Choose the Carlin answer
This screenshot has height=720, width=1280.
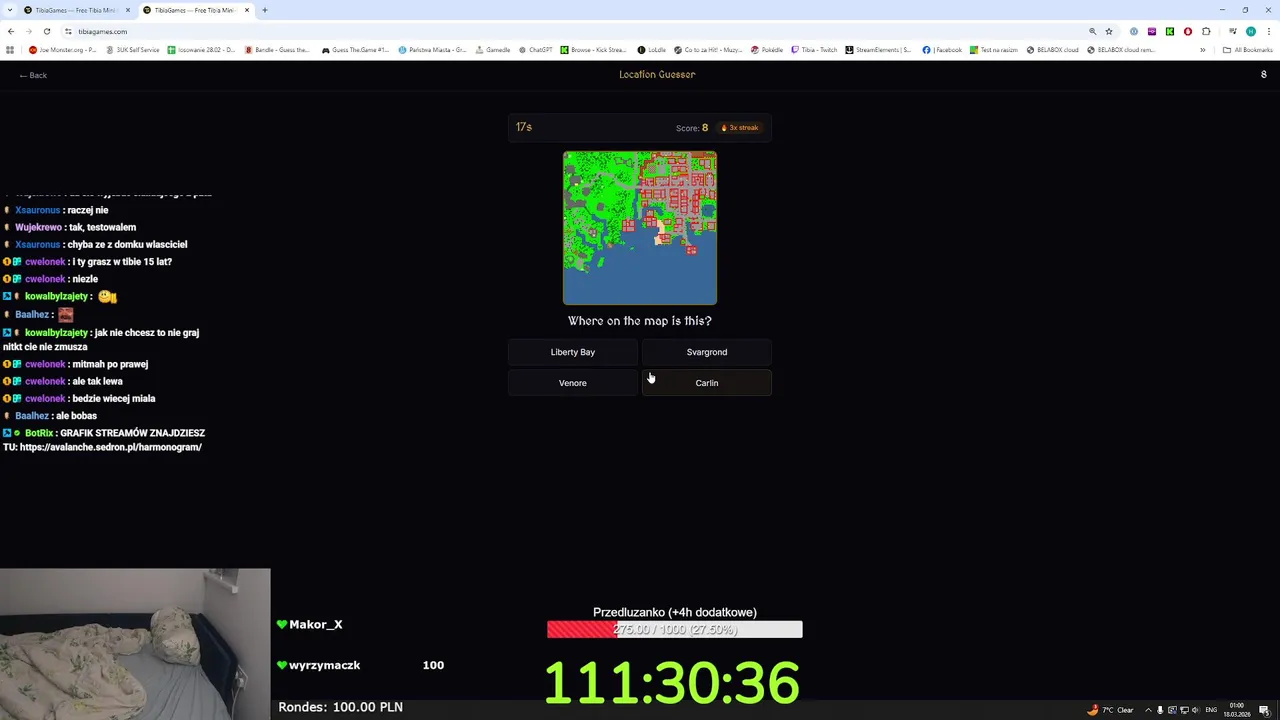[x=707, y=383]
